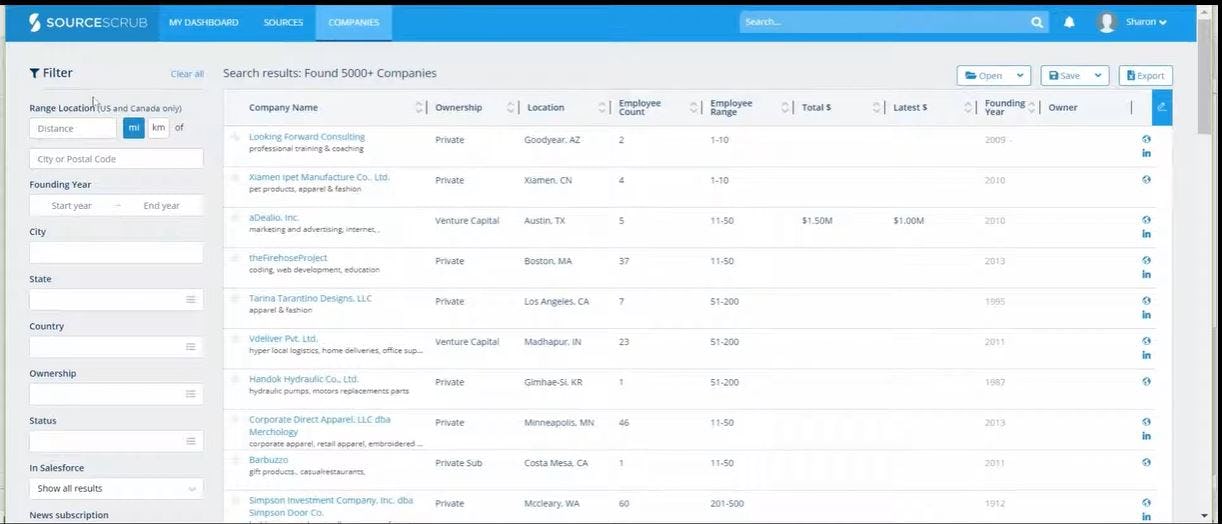Switch distance unit to km
The height and width of the screenshot is (524, 1222).
[x=158, y=128]
